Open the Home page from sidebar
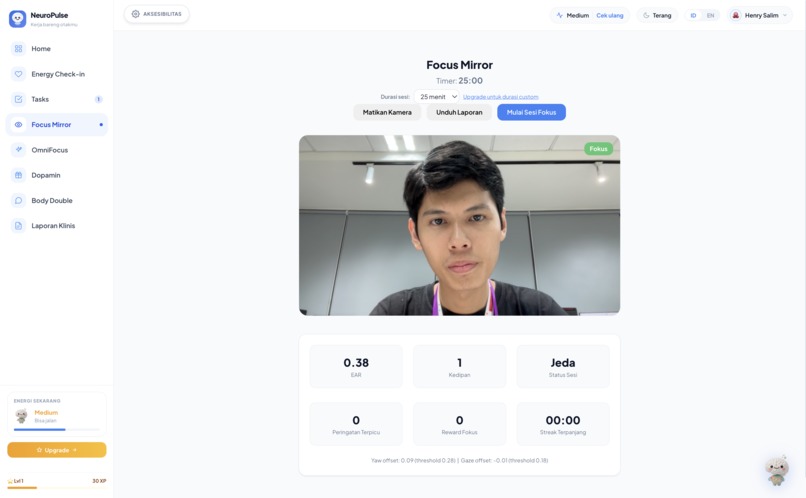 (57, 49)
